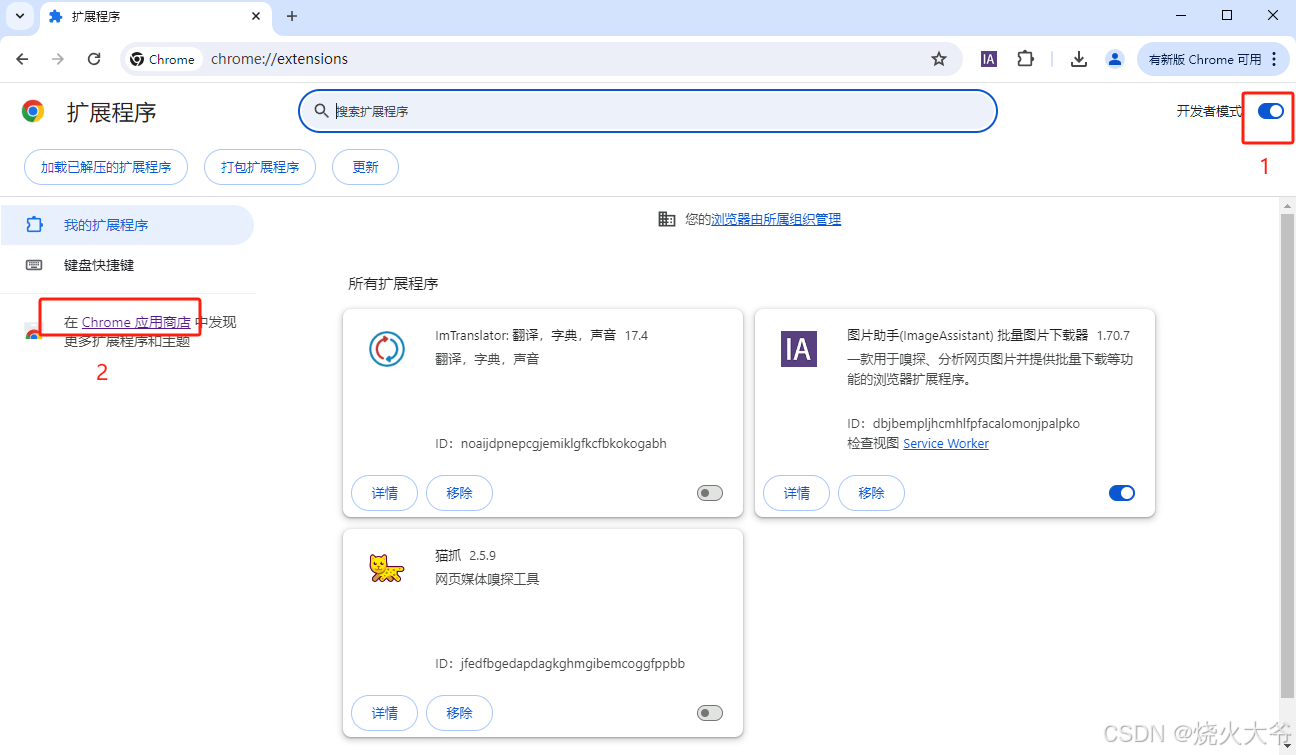Click the Chrome logo beside 扩展程序 title
1296x755 pixels.
pos(33,111)
